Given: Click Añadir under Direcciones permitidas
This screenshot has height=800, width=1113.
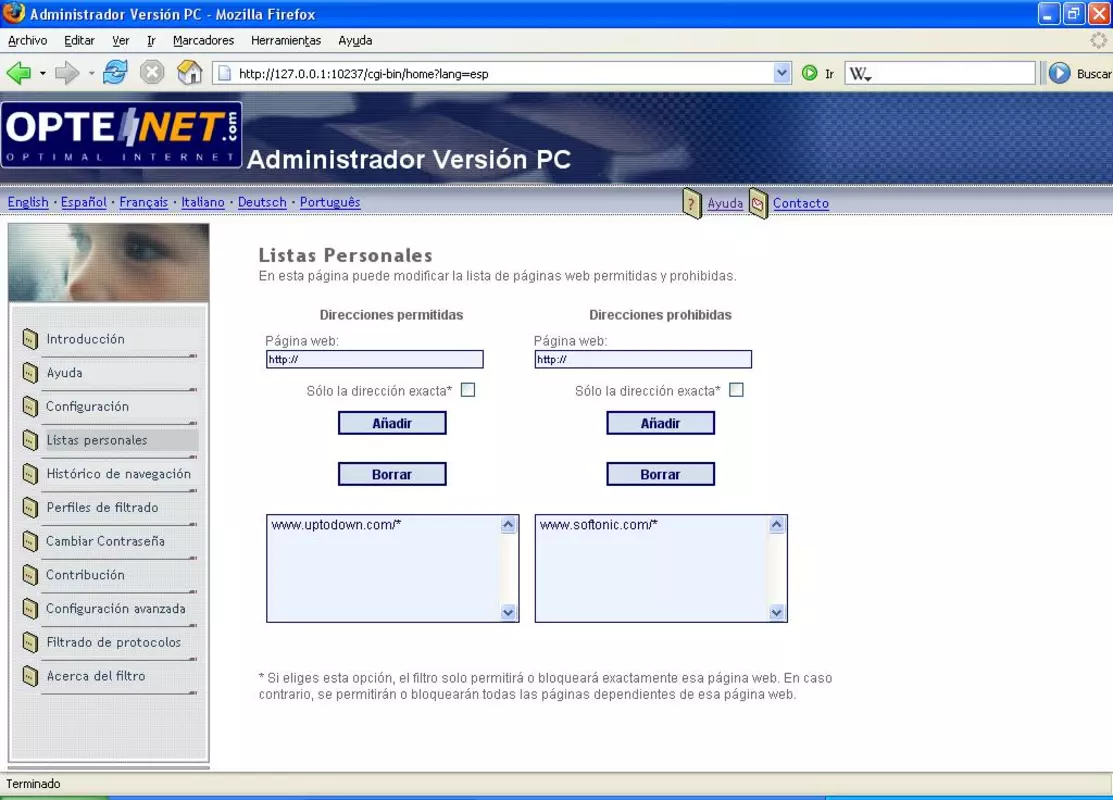Looking at the screenshot, I should point(392,423).
